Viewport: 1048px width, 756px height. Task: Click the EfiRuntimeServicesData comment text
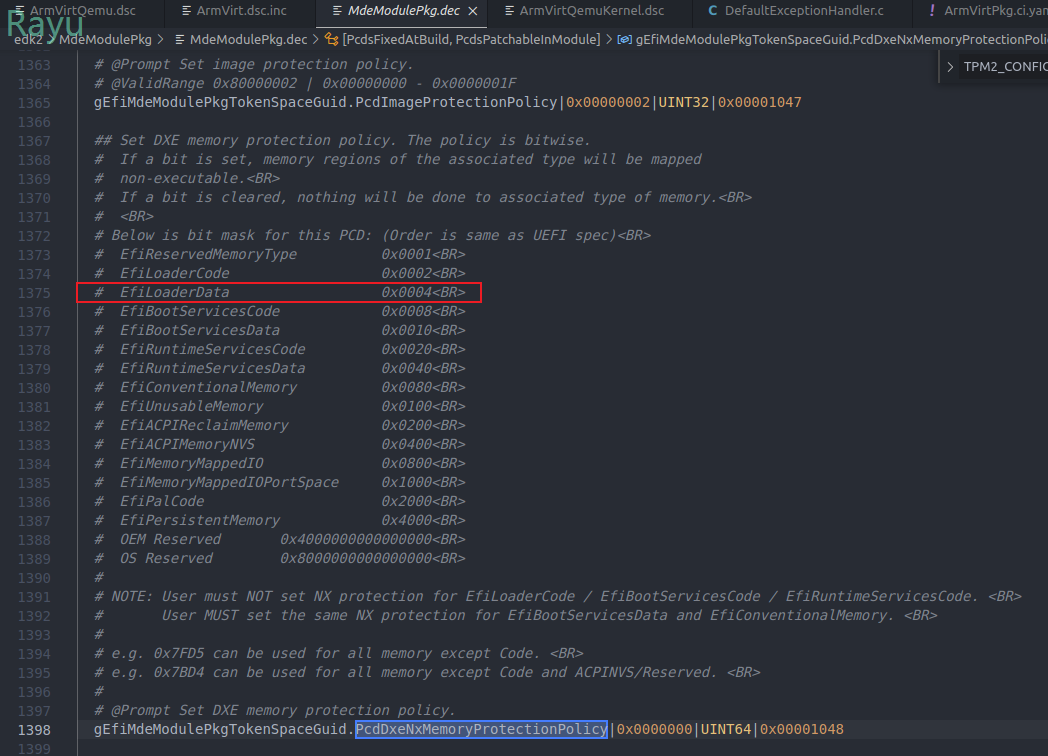(x=213, y=368)
